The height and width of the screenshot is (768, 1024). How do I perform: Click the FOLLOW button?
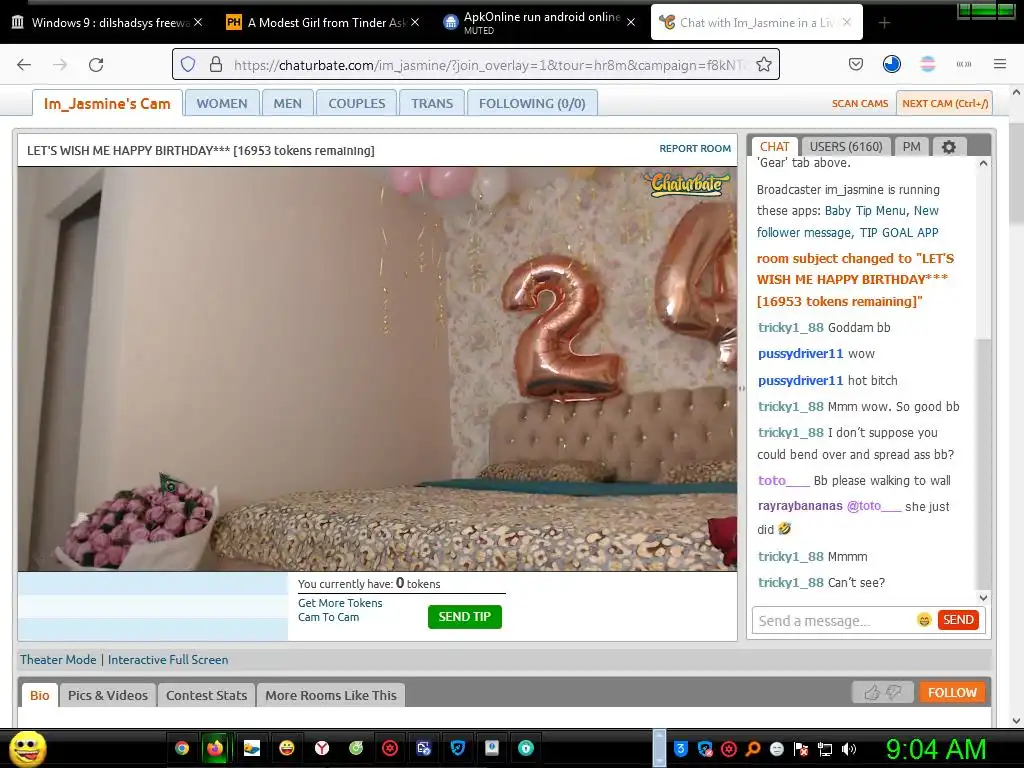pos(952,692)
